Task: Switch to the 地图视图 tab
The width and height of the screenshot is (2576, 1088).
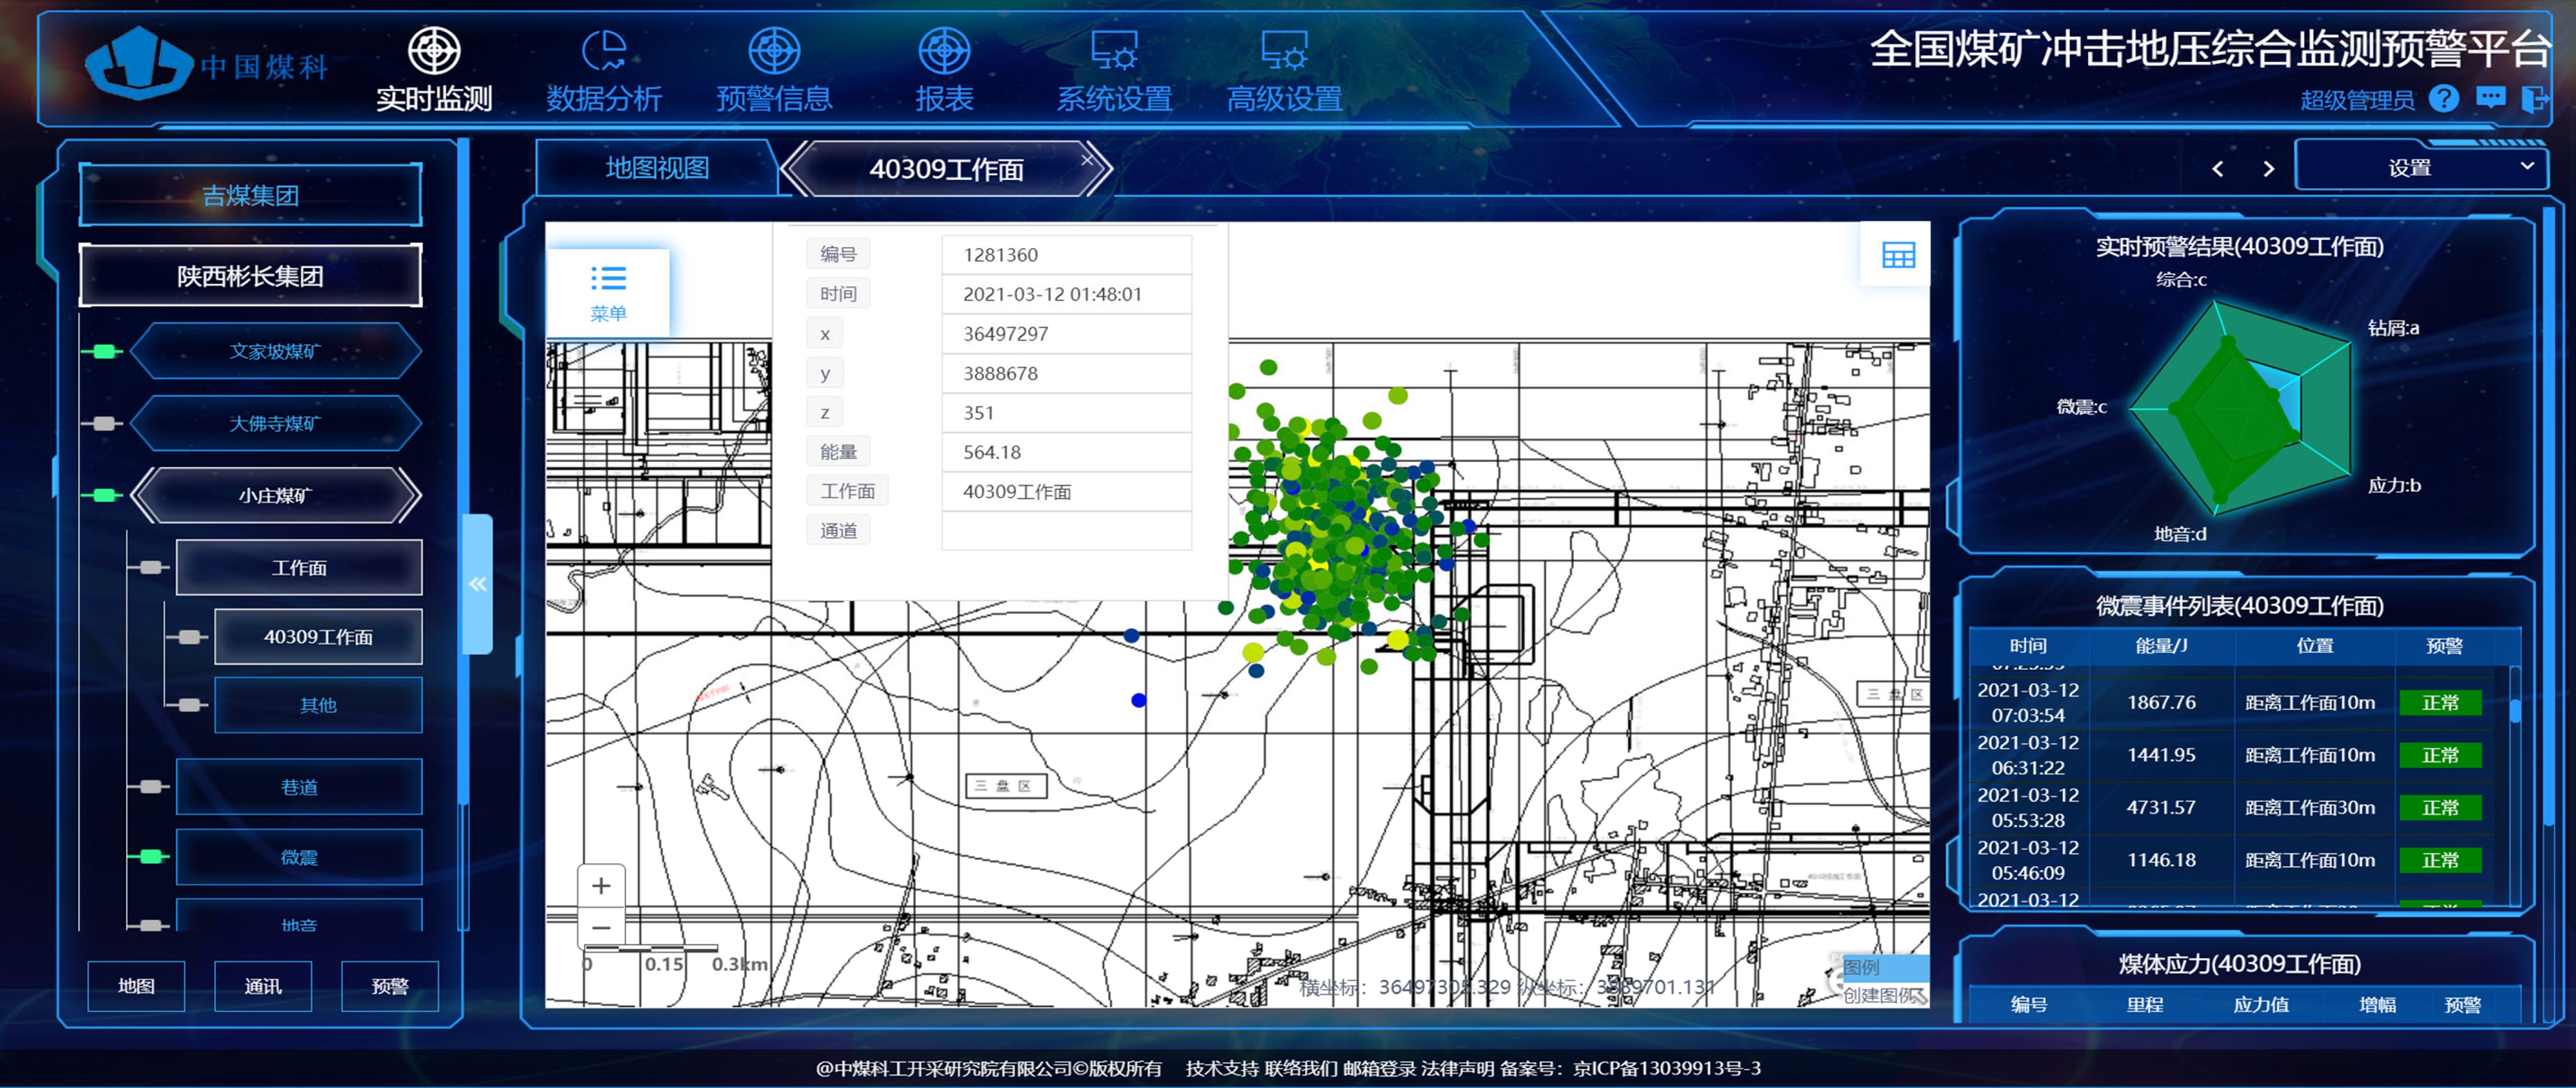Action: point(657,168)
